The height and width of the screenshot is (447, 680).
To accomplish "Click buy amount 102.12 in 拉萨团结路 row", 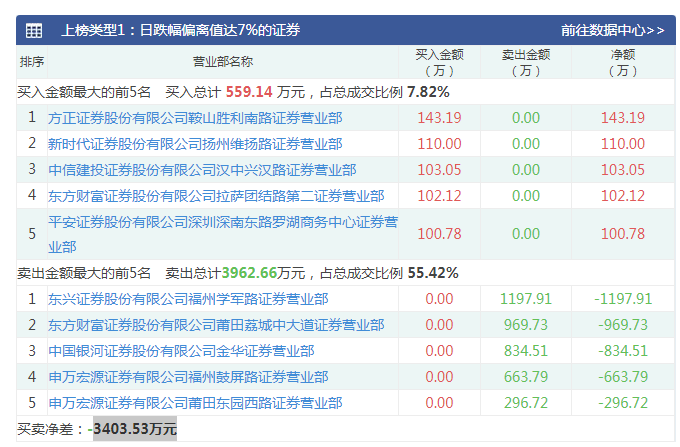I will (x=439, y=196).
